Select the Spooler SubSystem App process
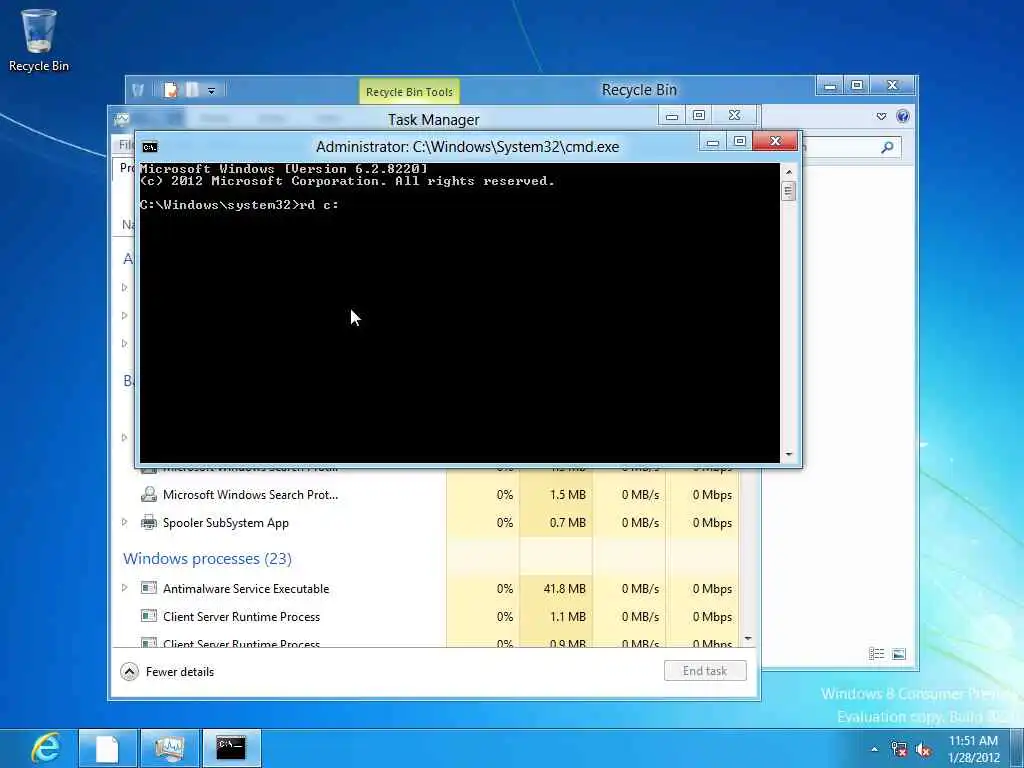Image resolution: width=1024 pixels, height=768 pixels. pos(425,522)
